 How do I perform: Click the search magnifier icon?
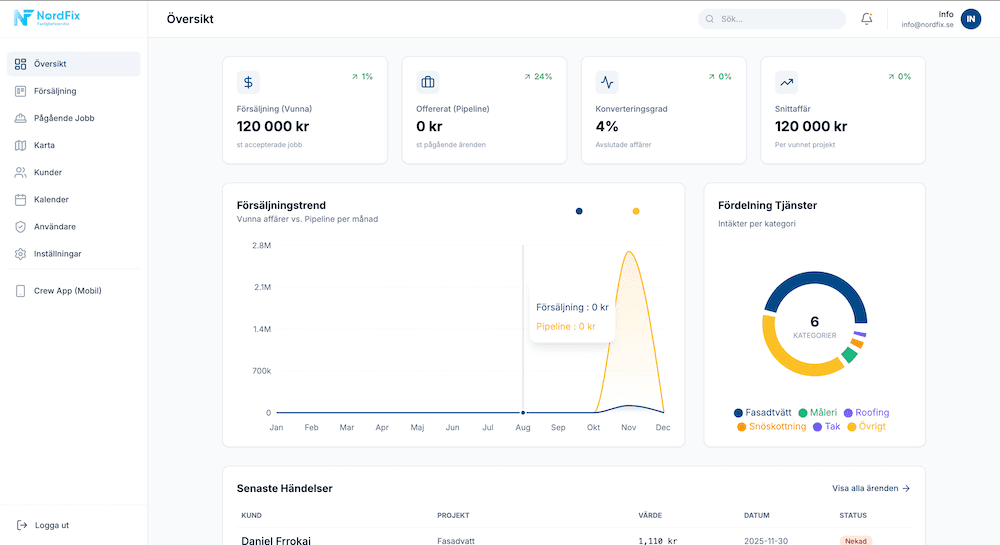click(710, 19)
